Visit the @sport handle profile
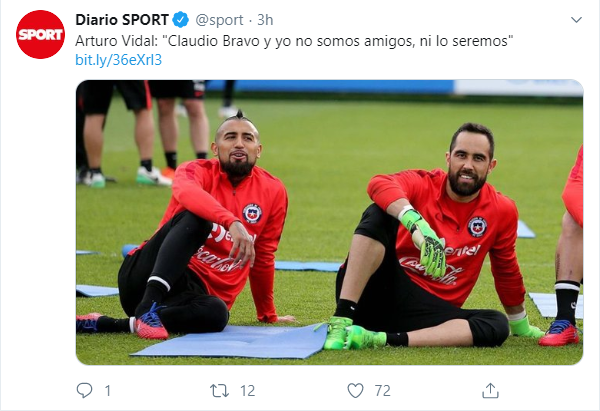The width and height of the screenshot is (600, 411). (219, 20)
